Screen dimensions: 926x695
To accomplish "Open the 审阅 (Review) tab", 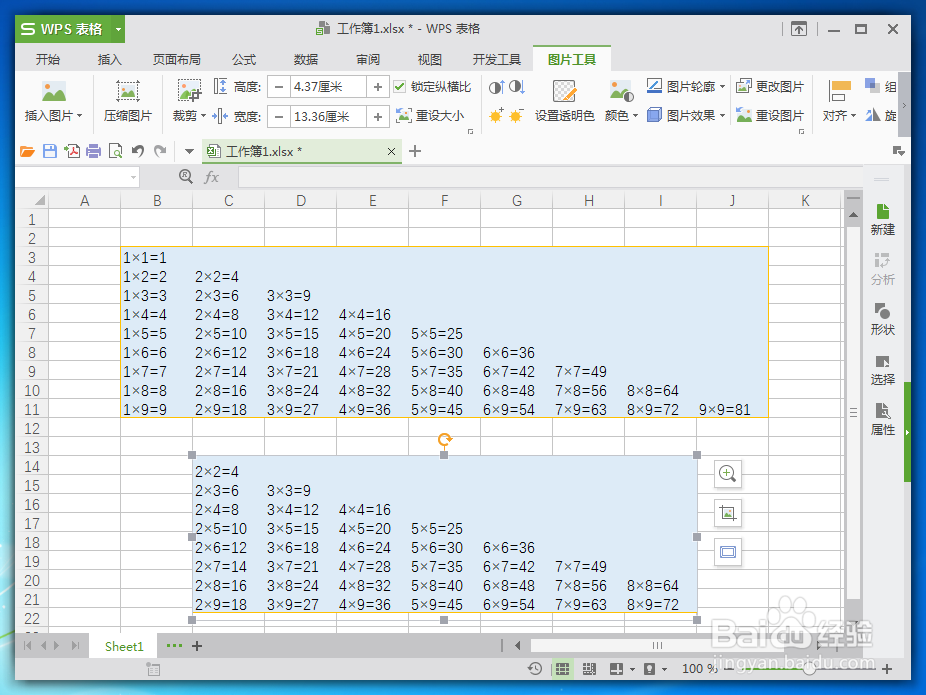I will click(x=368, y=59).
